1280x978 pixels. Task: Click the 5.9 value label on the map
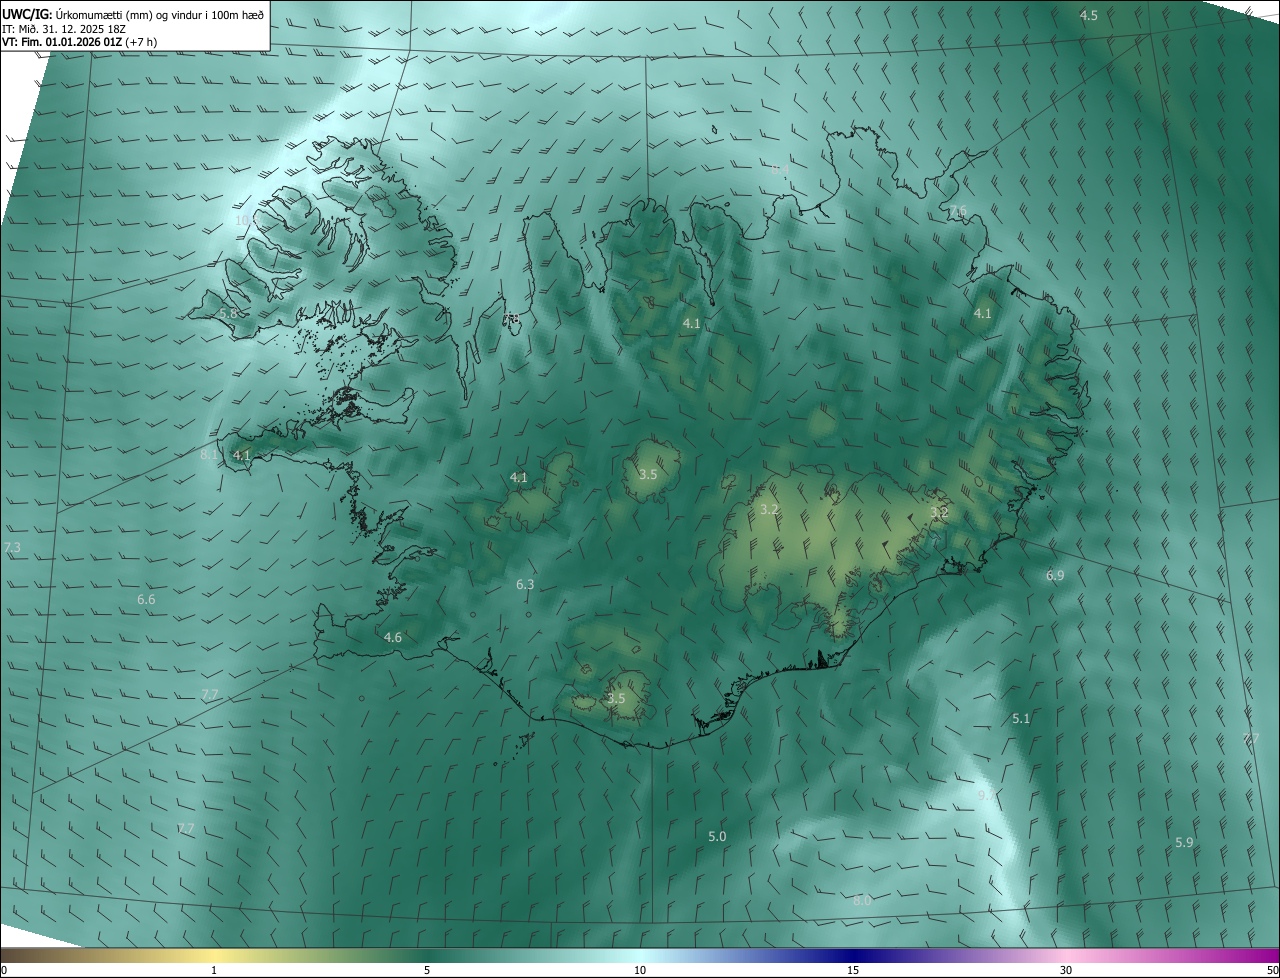[x=1184, y=842]
